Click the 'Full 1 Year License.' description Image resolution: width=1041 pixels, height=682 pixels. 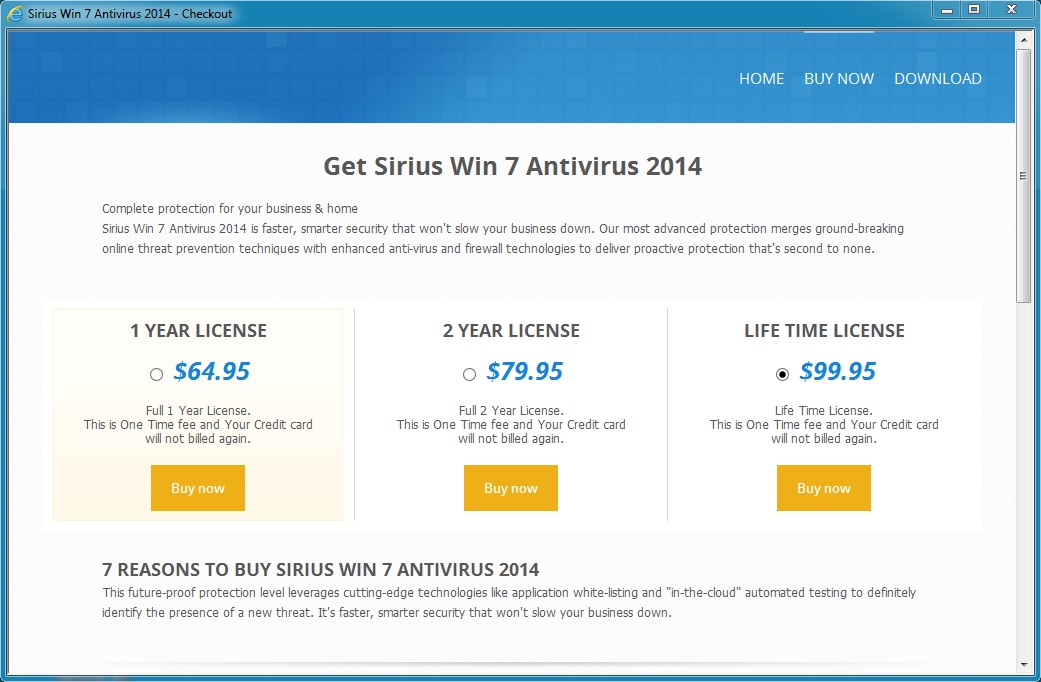tap(198, 410)
